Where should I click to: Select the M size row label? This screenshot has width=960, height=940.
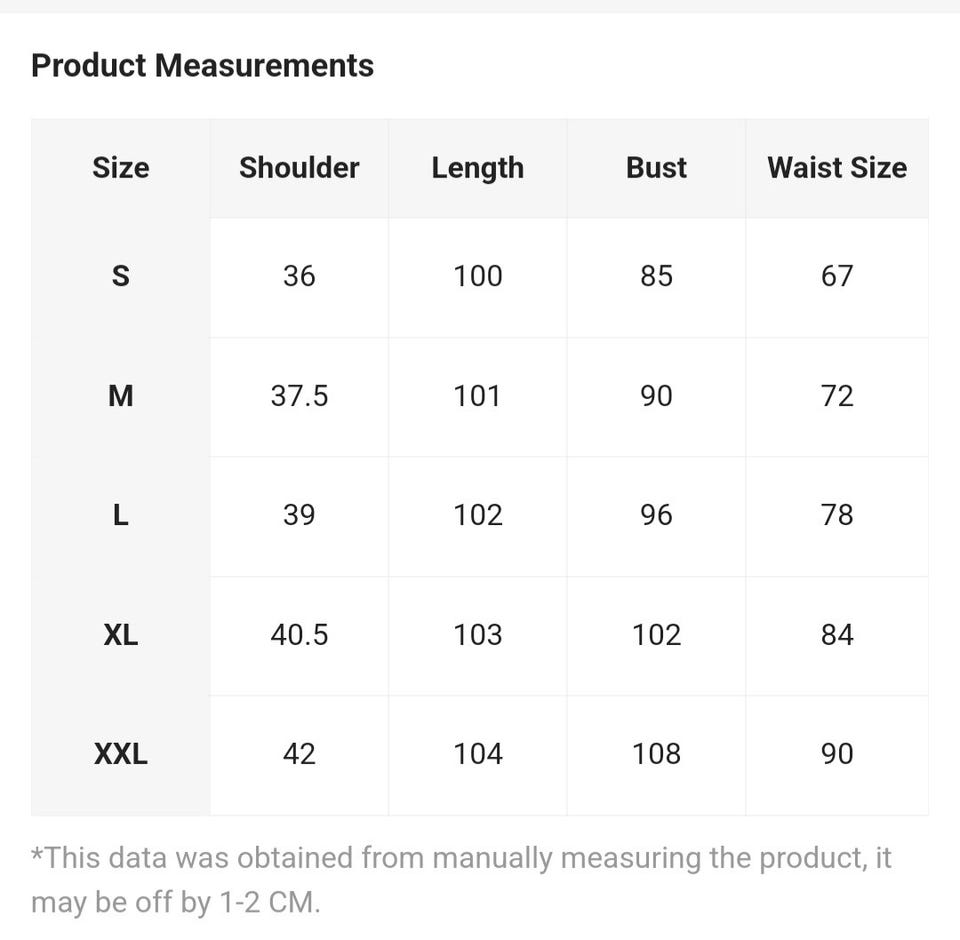click(x=120, y=396)
